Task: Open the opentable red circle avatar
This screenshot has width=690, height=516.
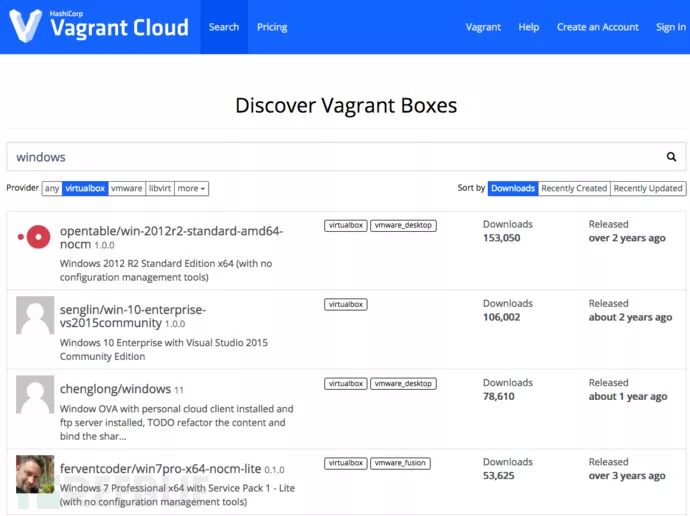Action: coord(35,237)
